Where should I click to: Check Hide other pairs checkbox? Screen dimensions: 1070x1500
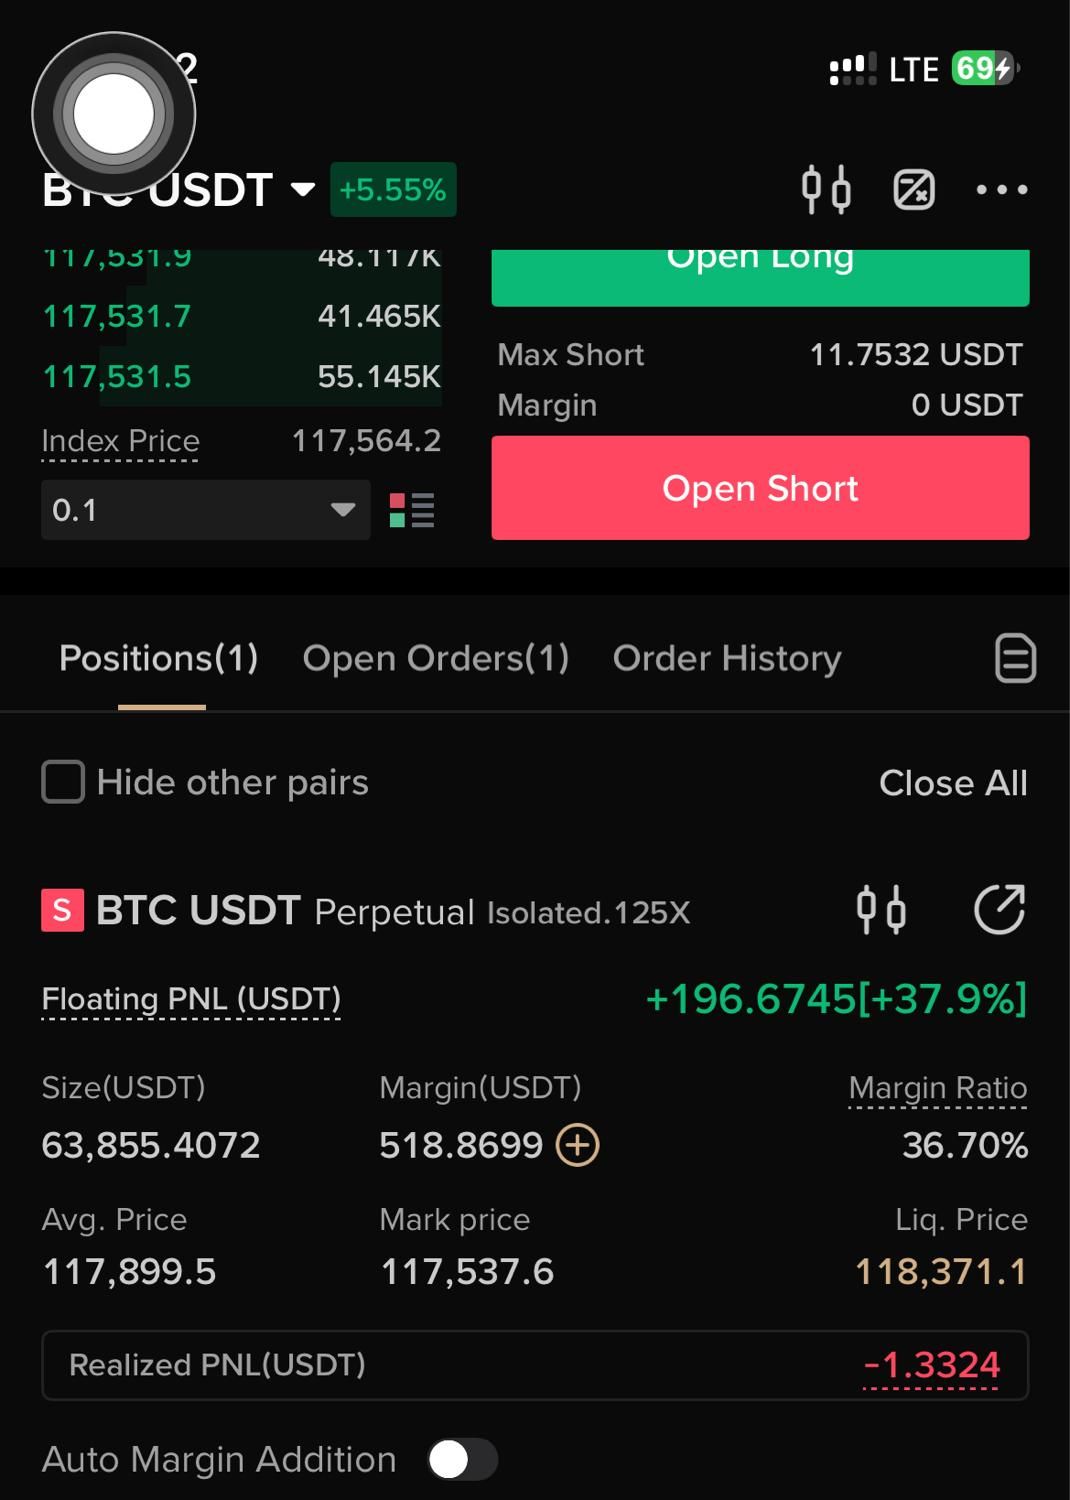coord(63,782)
